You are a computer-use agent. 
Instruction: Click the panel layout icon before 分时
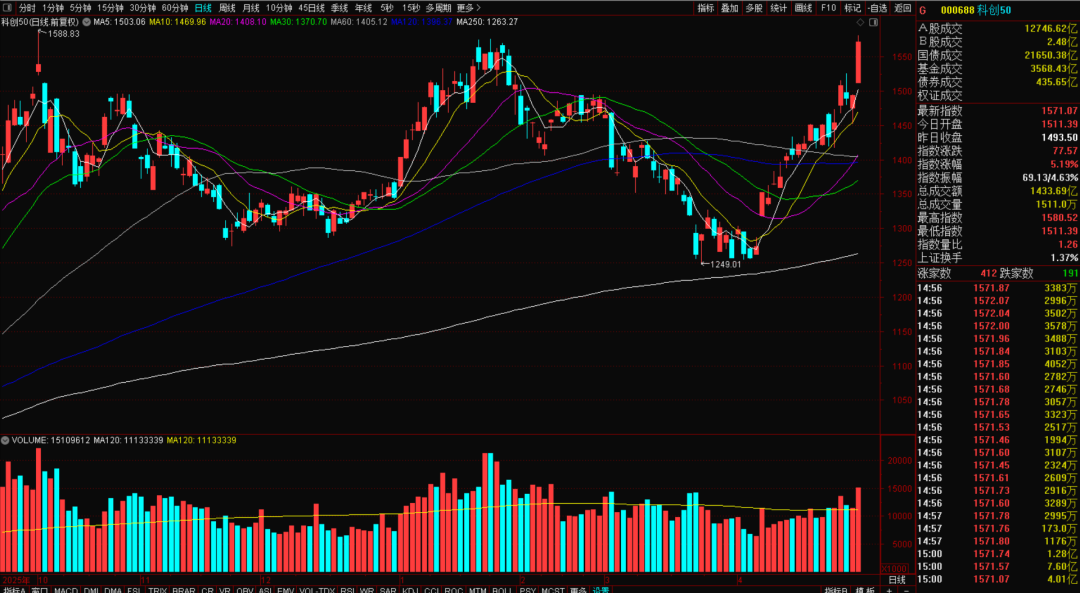point(8,8)
